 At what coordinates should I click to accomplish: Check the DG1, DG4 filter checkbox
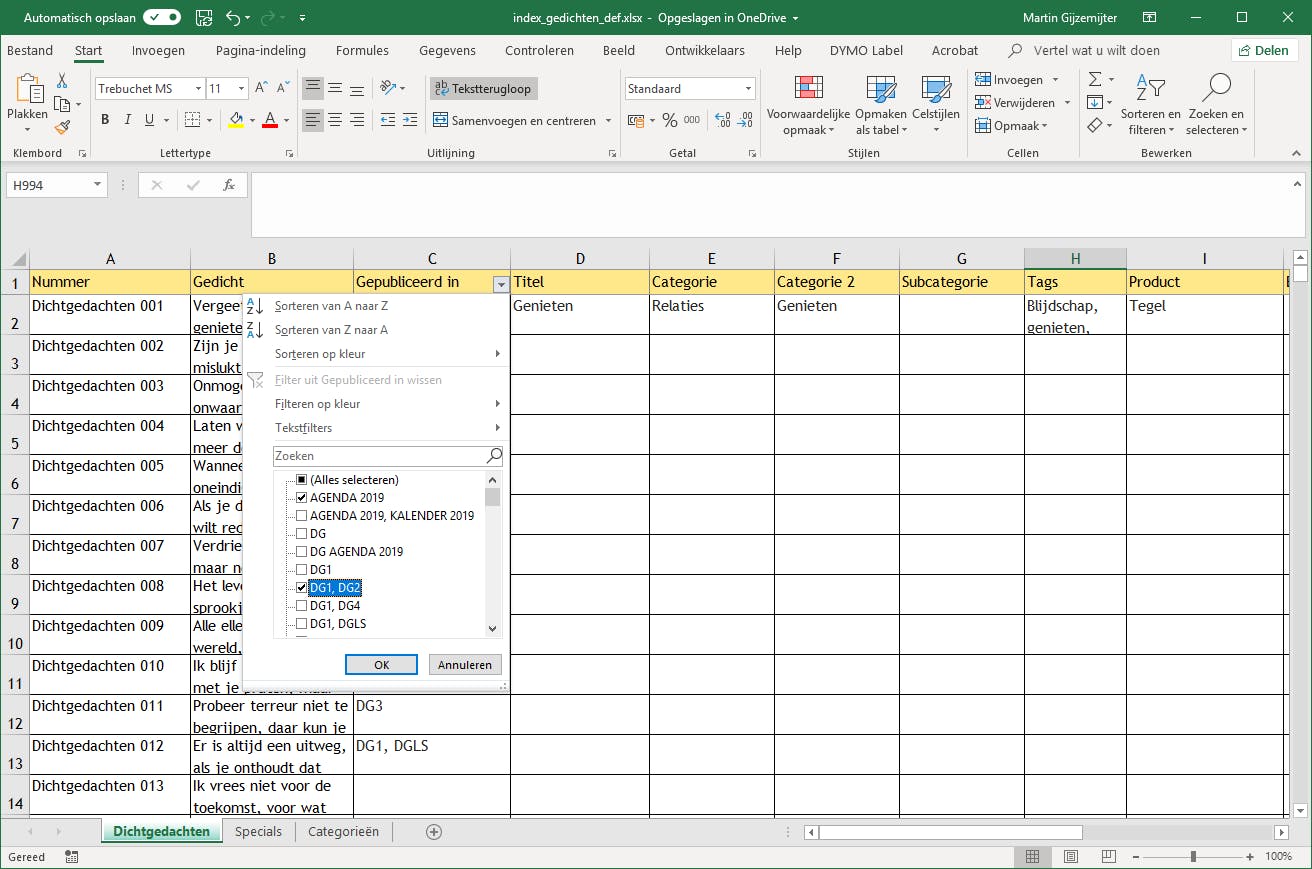coord(302,606)
